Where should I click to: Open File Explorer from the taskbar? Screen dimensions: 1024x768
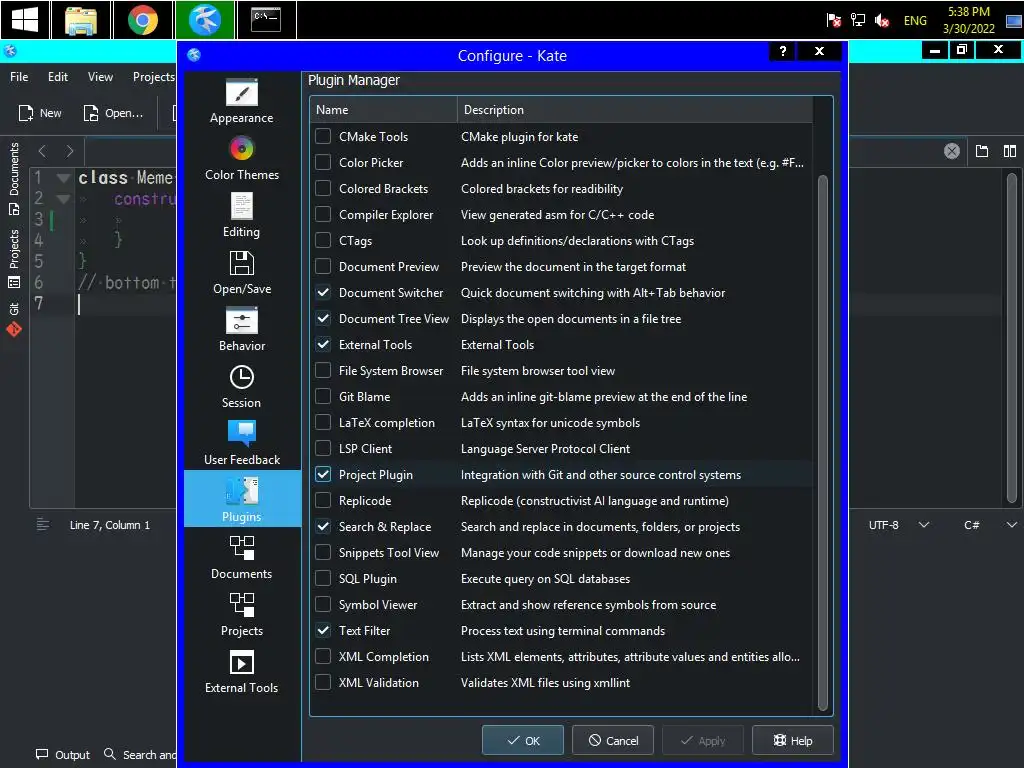(81, 20)
